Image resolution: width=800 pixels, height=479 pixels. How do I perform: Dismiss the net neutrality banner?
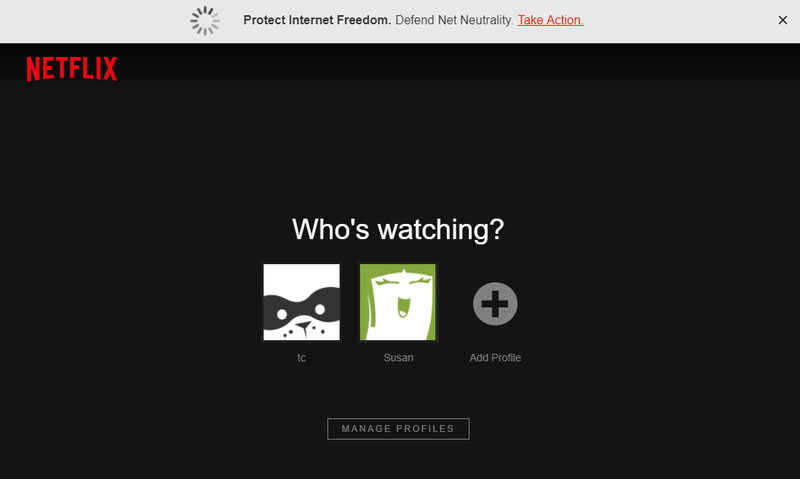[x=783, y=20]
